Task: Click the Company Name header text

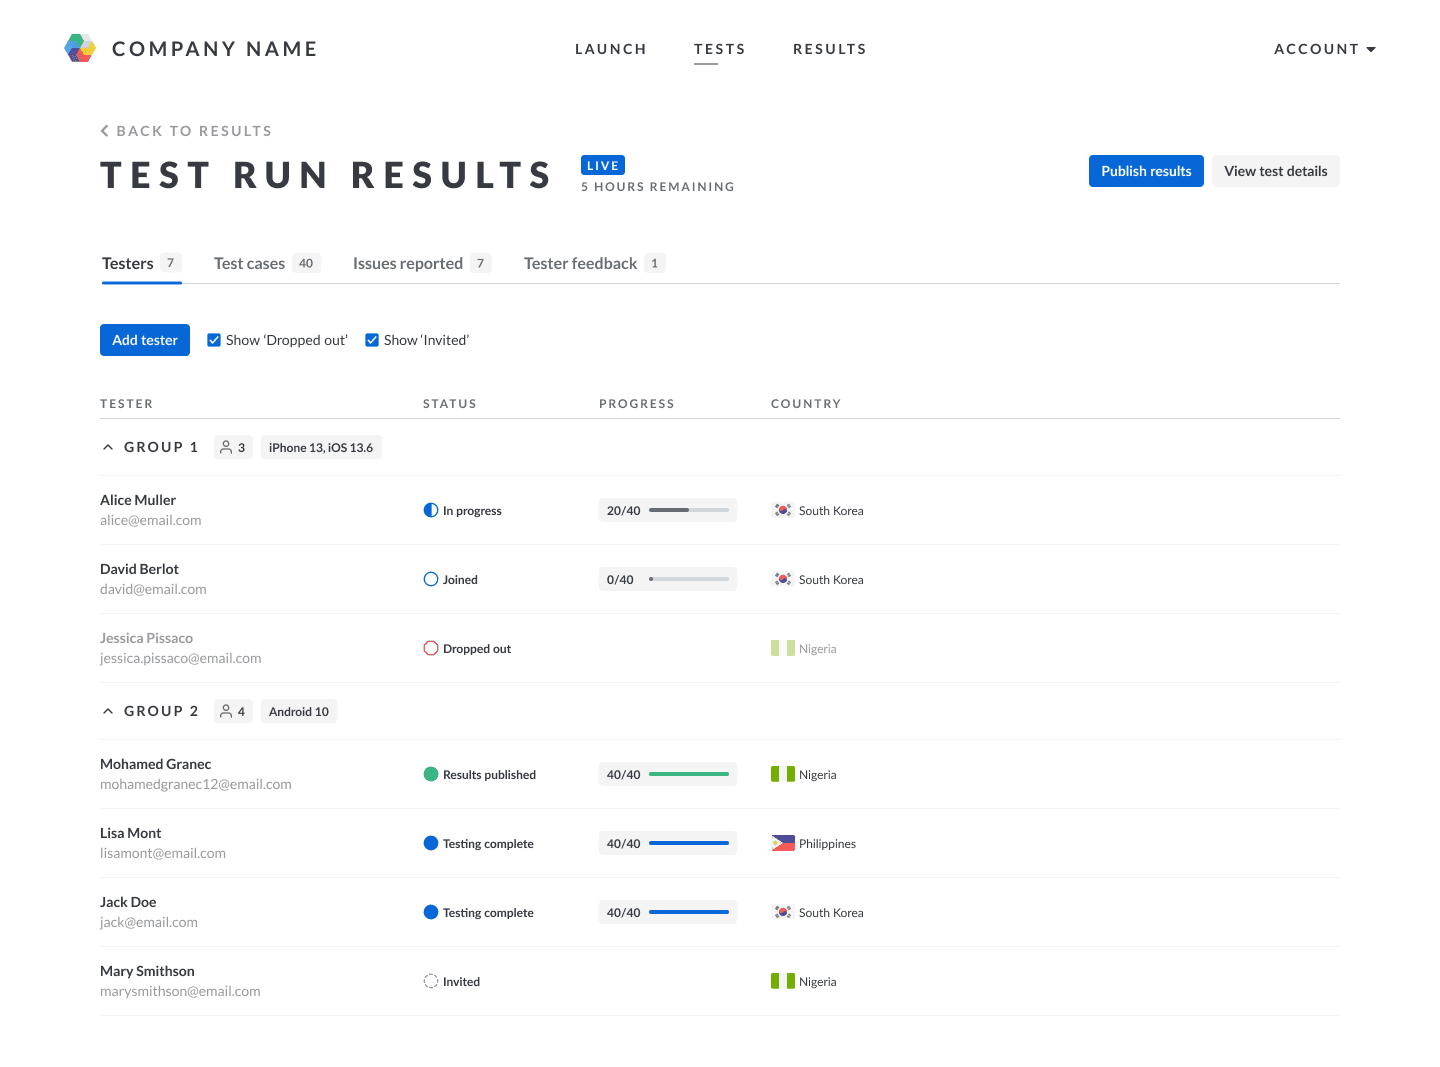Action: coord(215,49)
